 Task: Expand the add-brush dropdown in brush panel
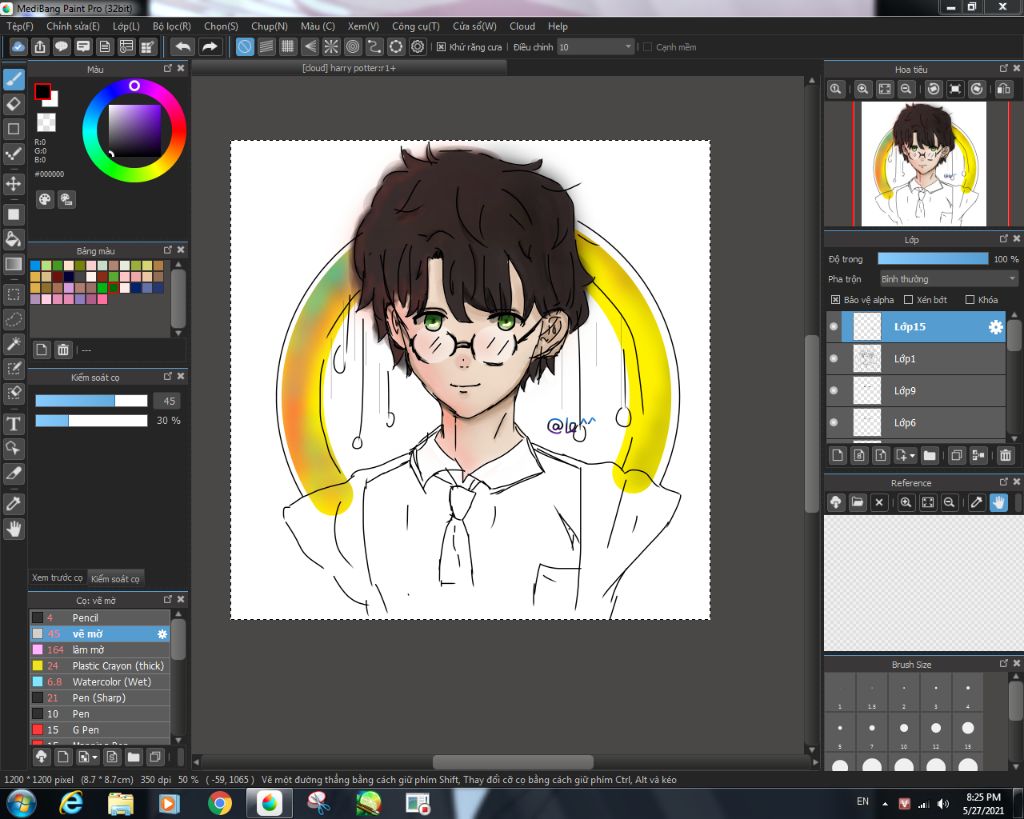[x=95, y=757]
